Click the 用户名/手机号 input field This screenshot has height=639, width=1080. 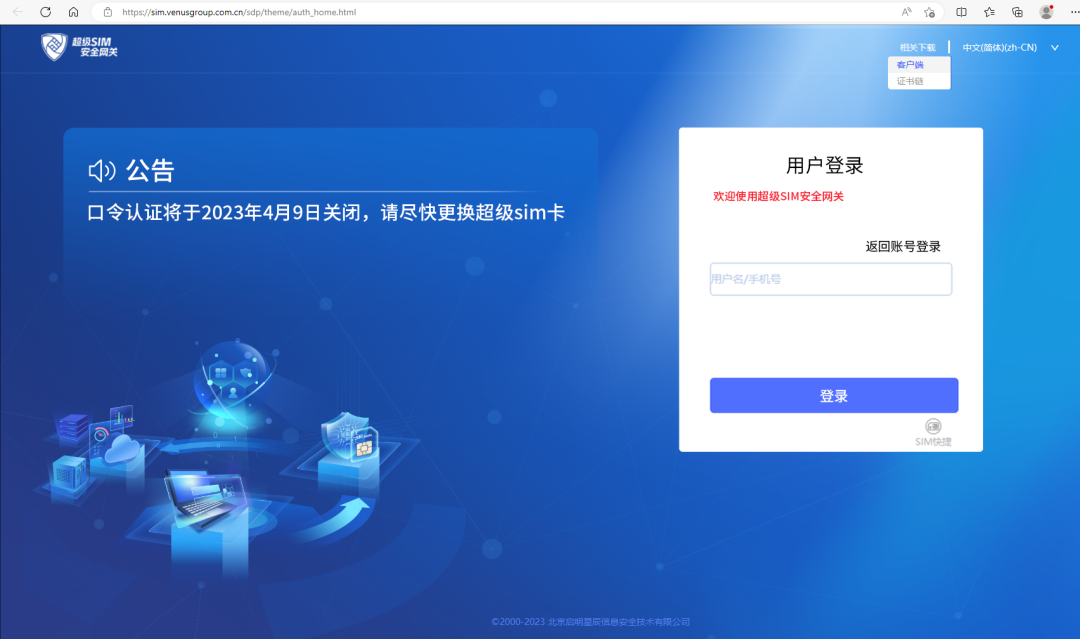coord(831,279)
